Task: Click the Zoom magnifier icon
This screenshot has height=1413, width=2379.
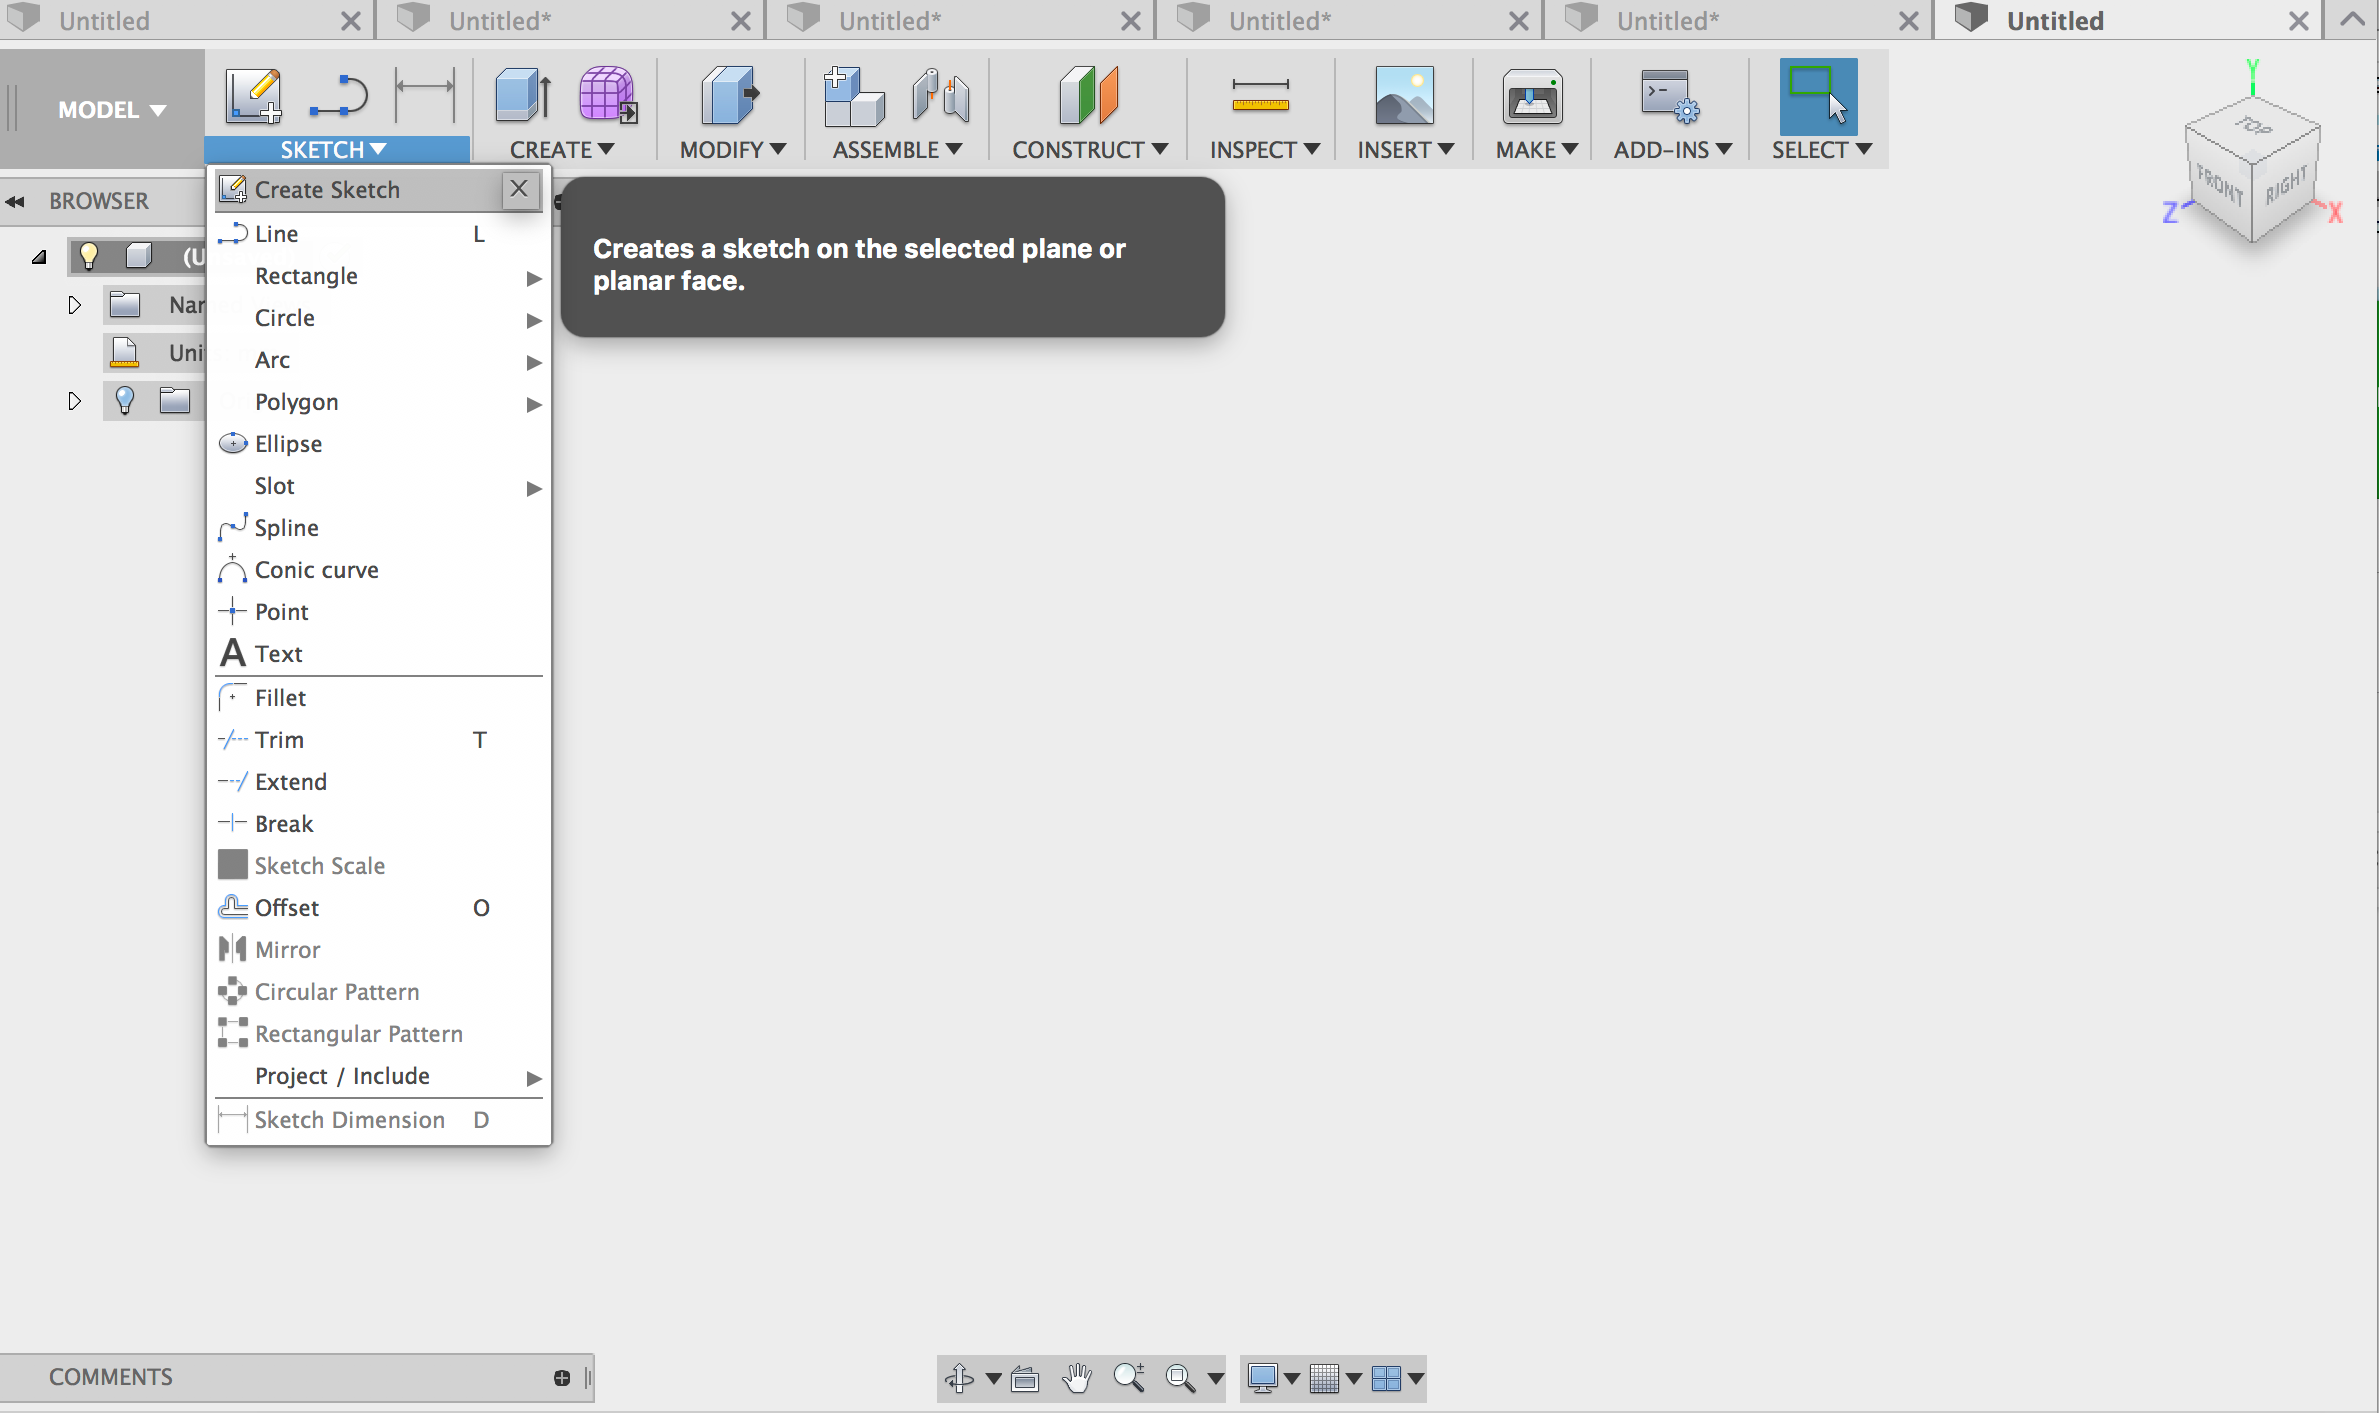Action: click(x=1129, y=1378)
